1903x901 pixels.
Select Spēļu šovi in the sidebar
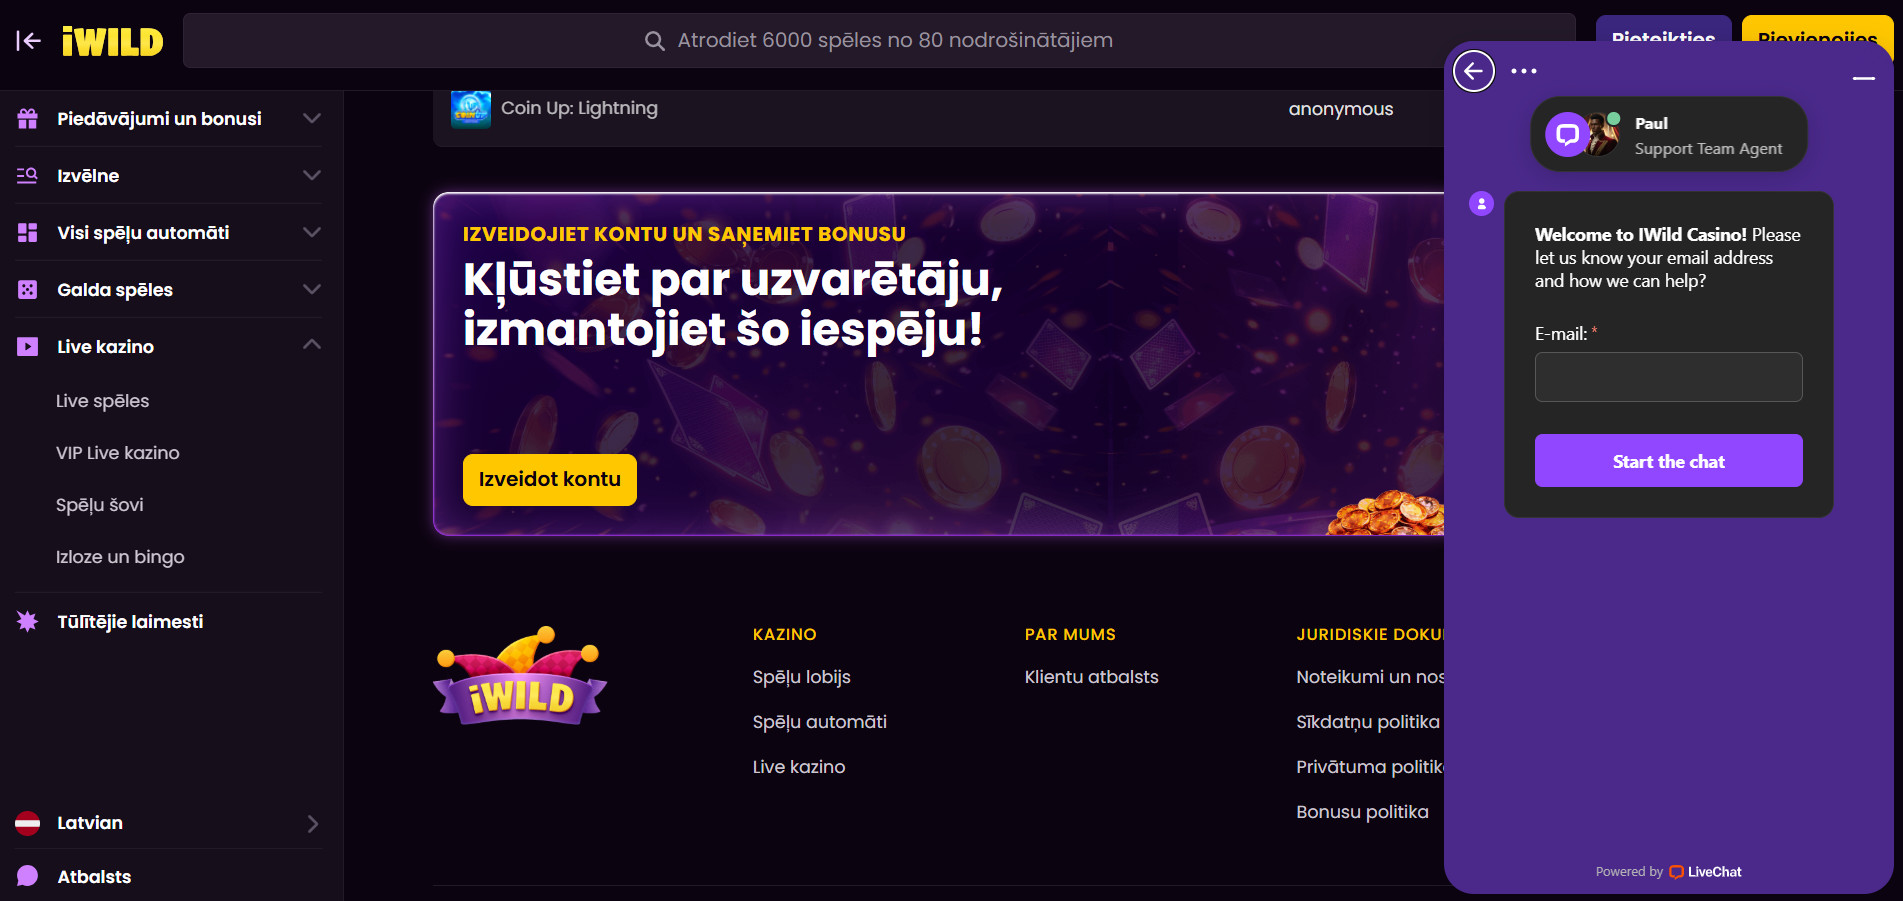[100, 505]
